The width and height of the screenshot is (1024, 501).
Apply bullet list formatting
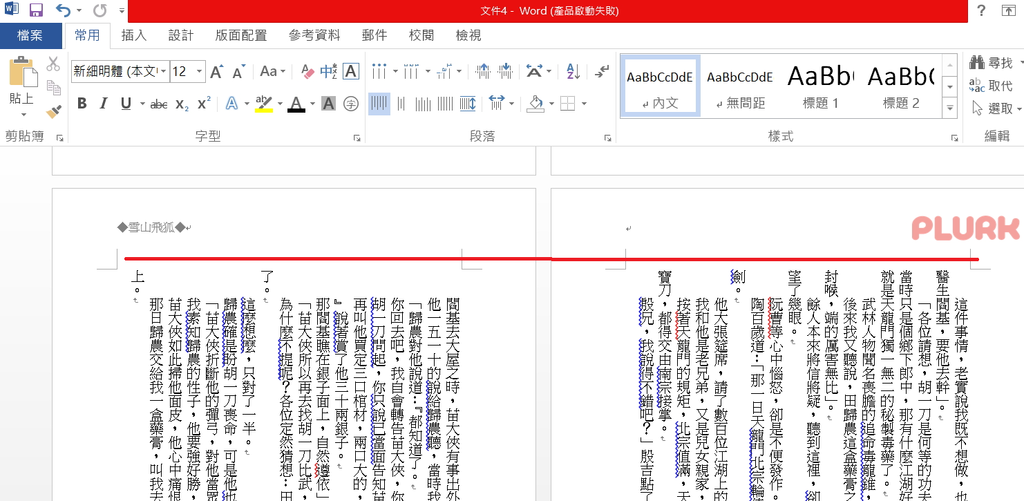click(379, 71)
